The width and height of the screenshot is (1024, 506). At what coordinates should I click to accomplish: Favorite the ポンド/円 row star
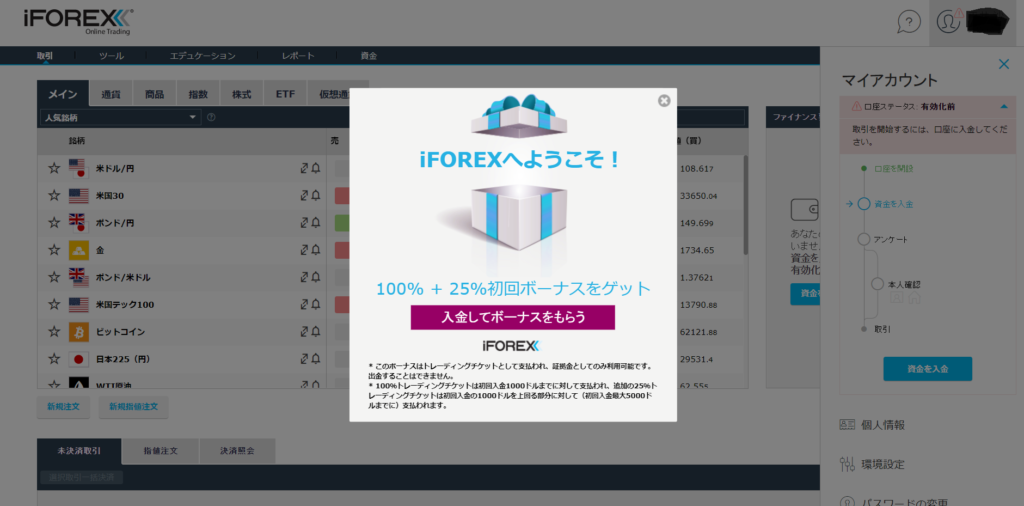54,223
